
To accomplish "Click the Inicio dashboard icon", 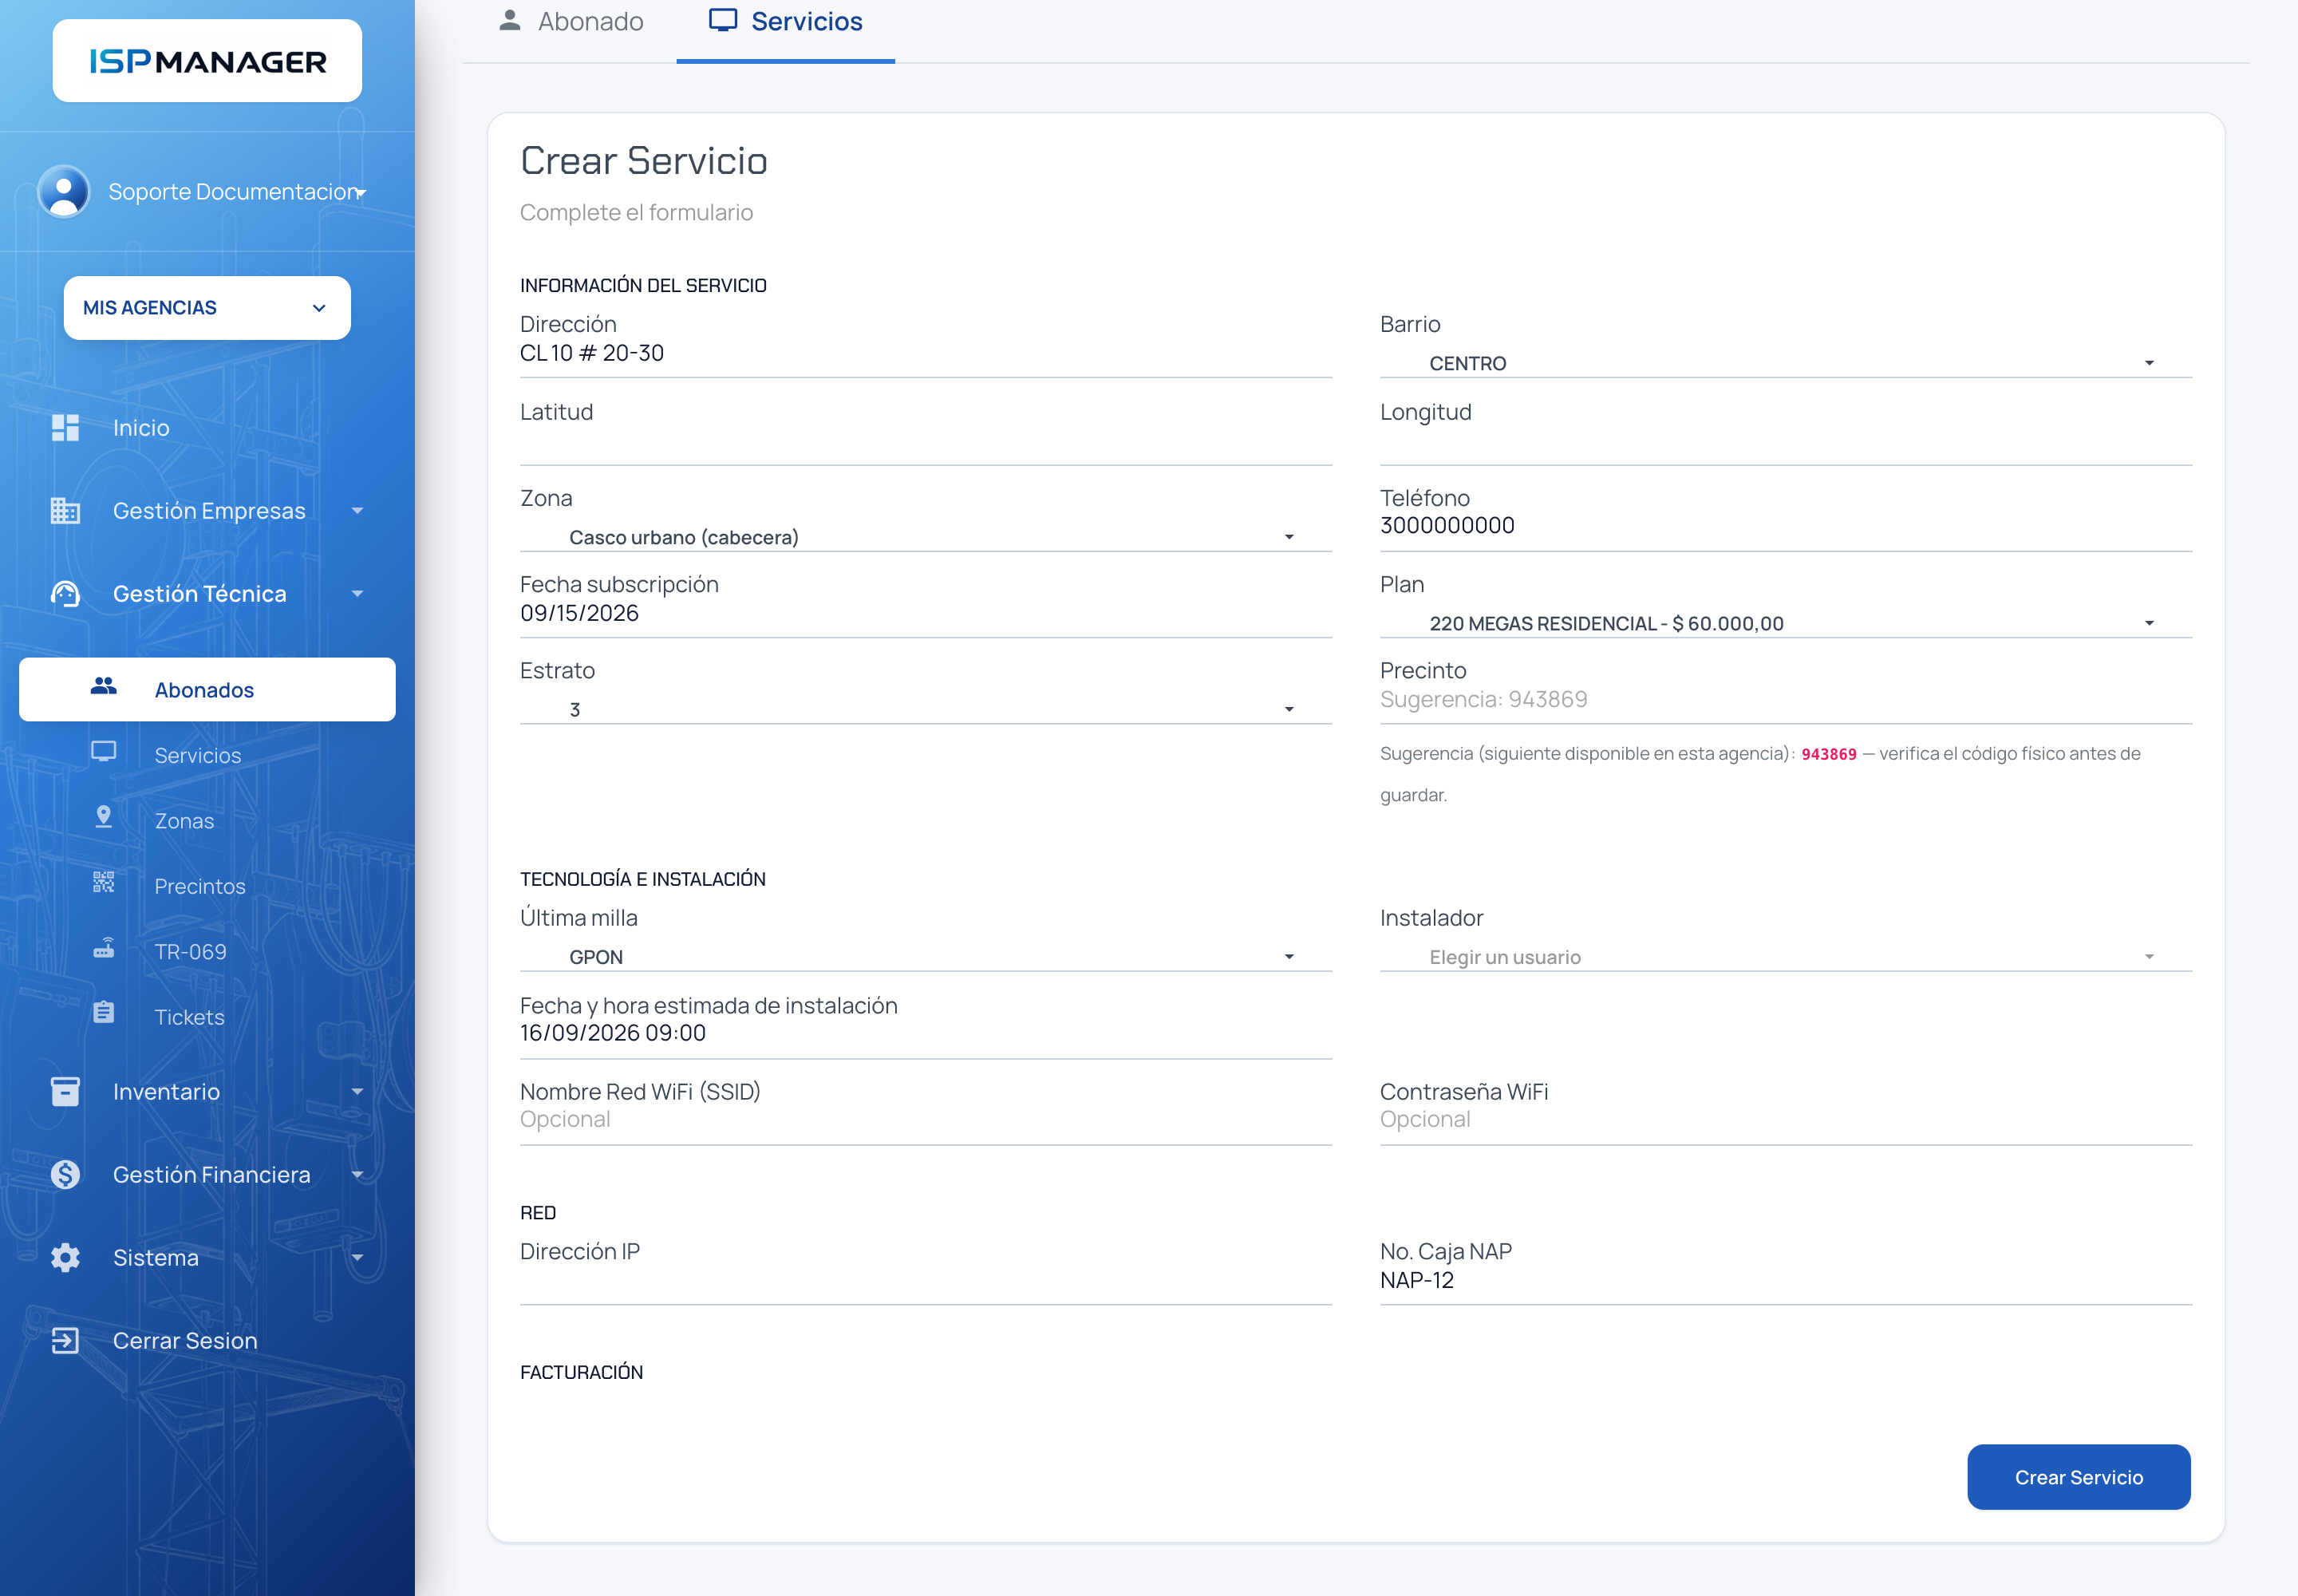I will point(65,428).
